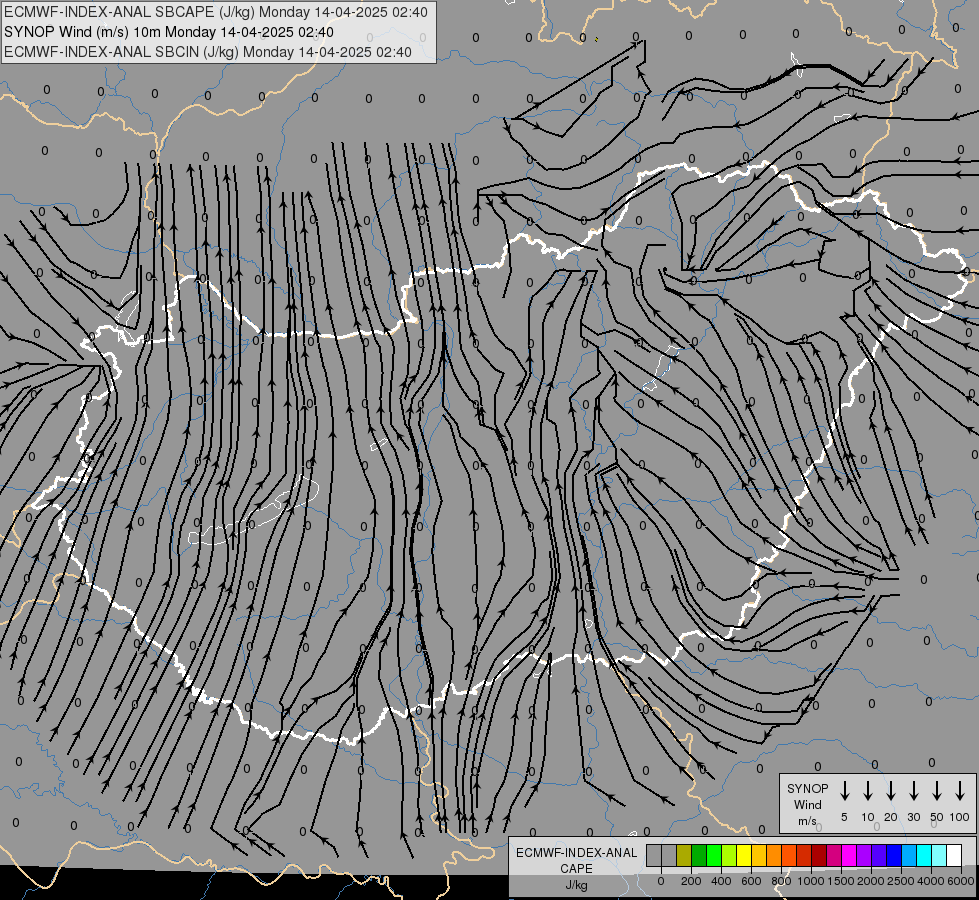Pick the pure yellow CAPE legend swatch
Screen dimensions: 979x900
click(744, 855)
